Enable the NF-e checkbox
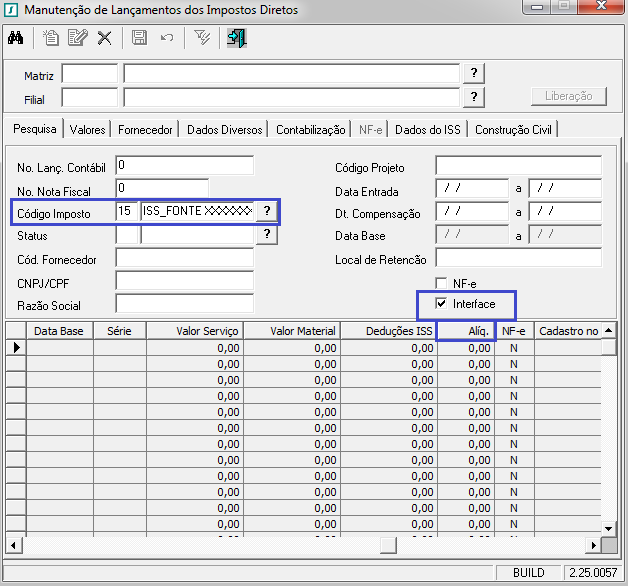The height and width of the screenshot is (586, 628). (x=441, y=284)
